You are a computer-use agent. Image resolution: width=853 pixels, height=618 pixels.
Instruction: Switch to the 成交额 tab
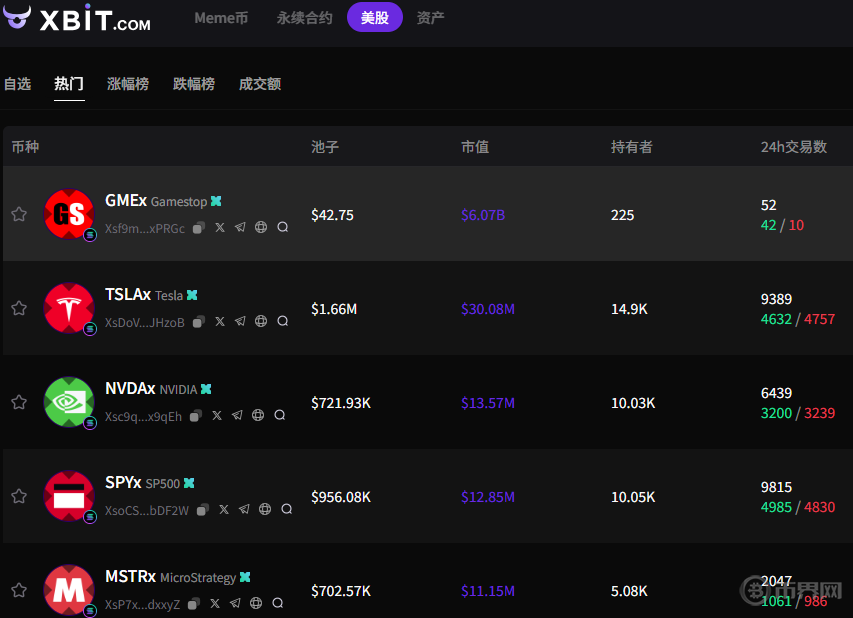(260, 84)
